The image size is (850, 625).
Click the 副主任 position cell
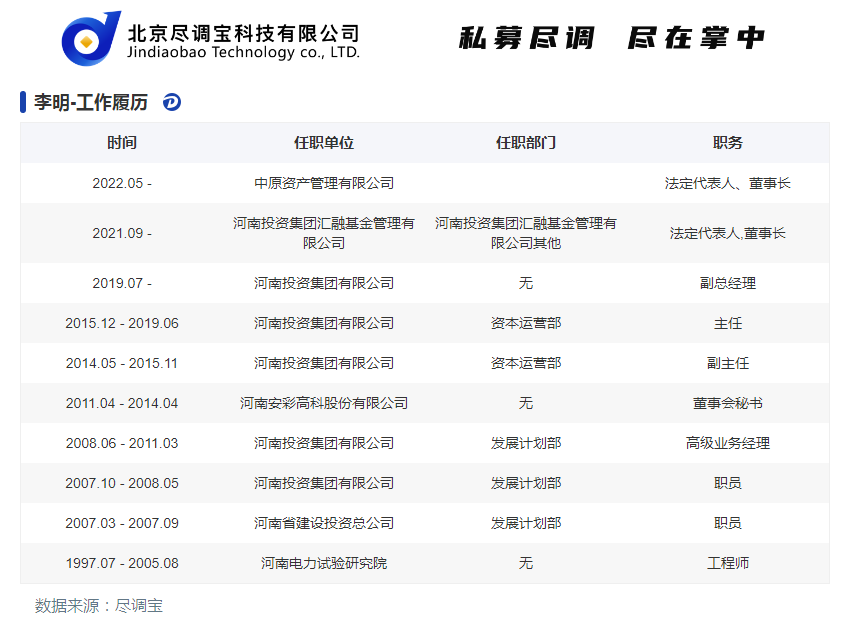pyautogui.click(x=727, y=363)
